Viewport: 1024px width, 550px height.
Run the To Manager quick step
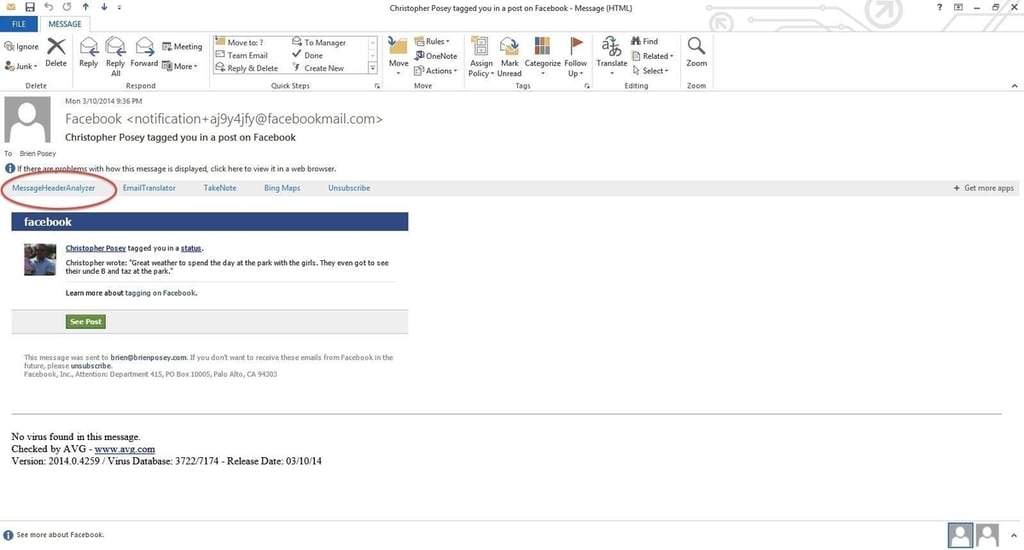tap(319, 42)
